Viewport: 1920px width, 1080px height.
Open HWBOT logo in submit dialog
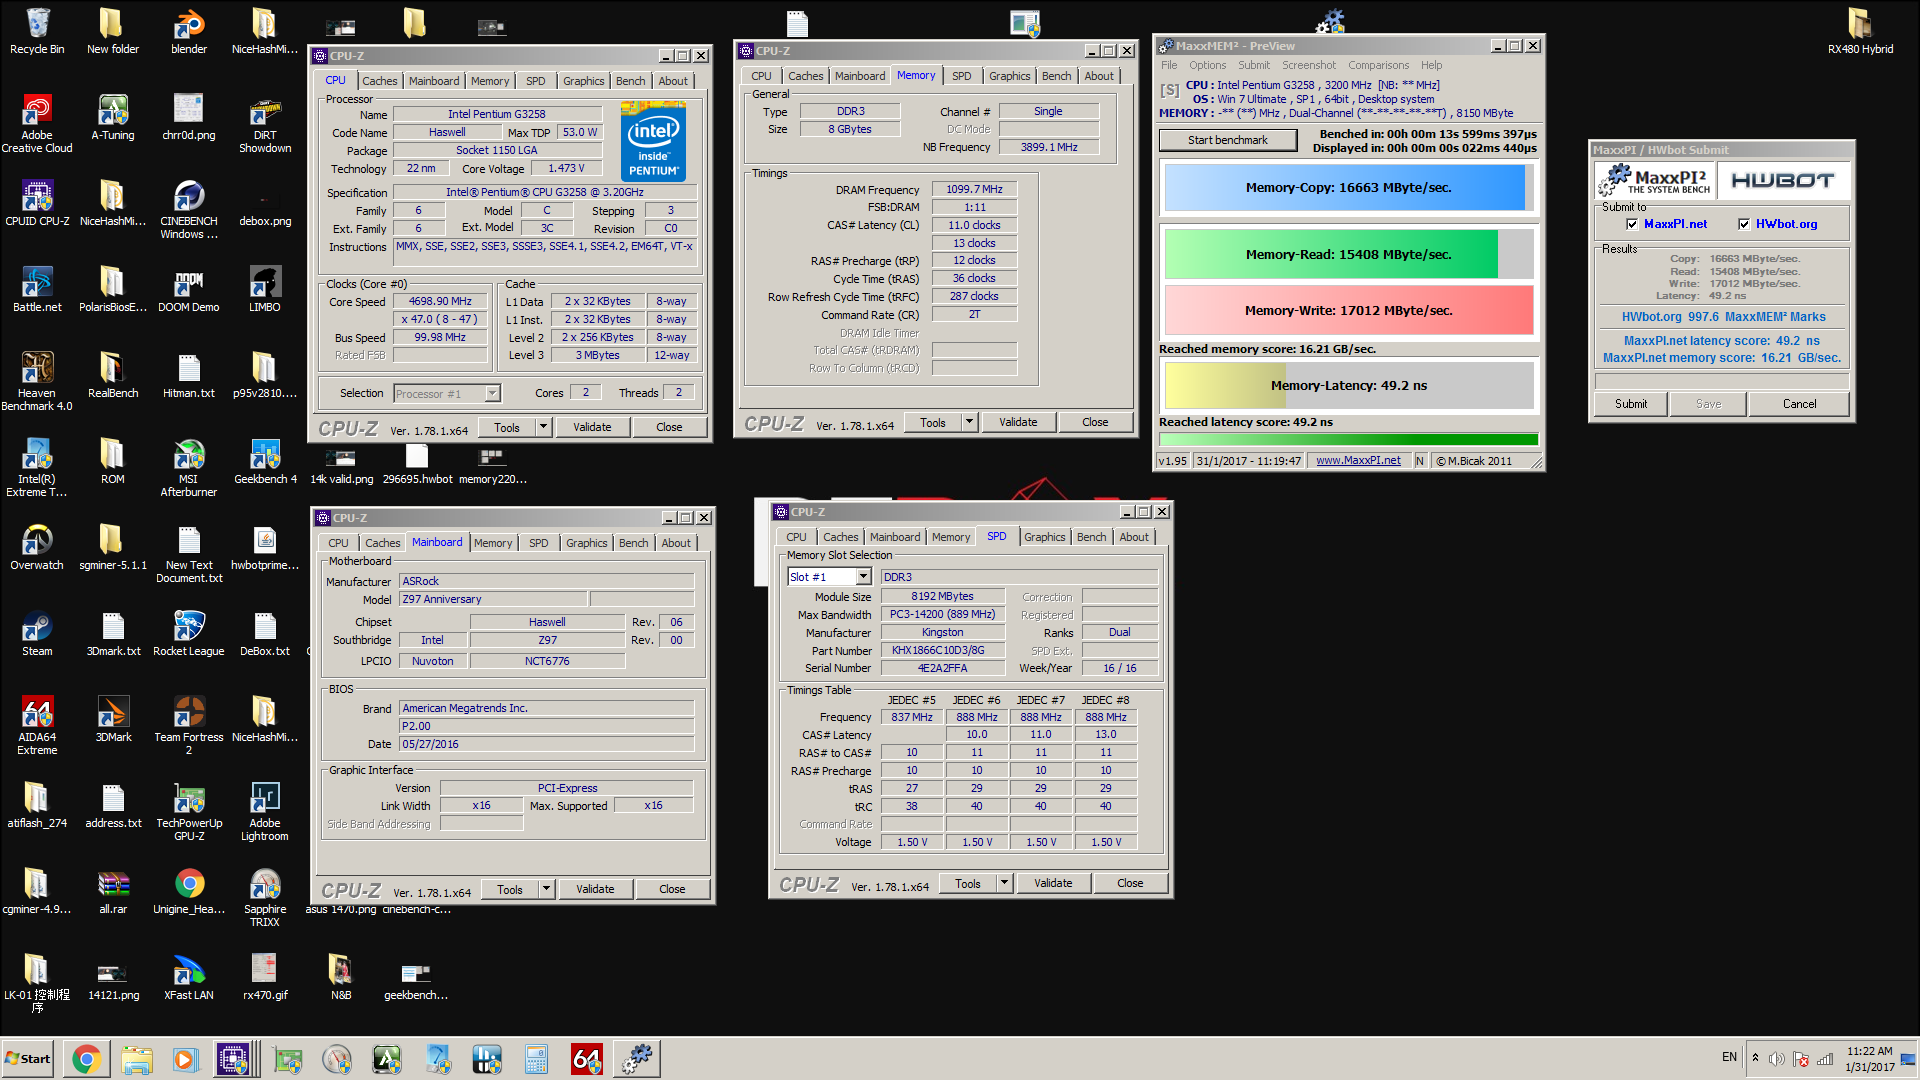1783,181
